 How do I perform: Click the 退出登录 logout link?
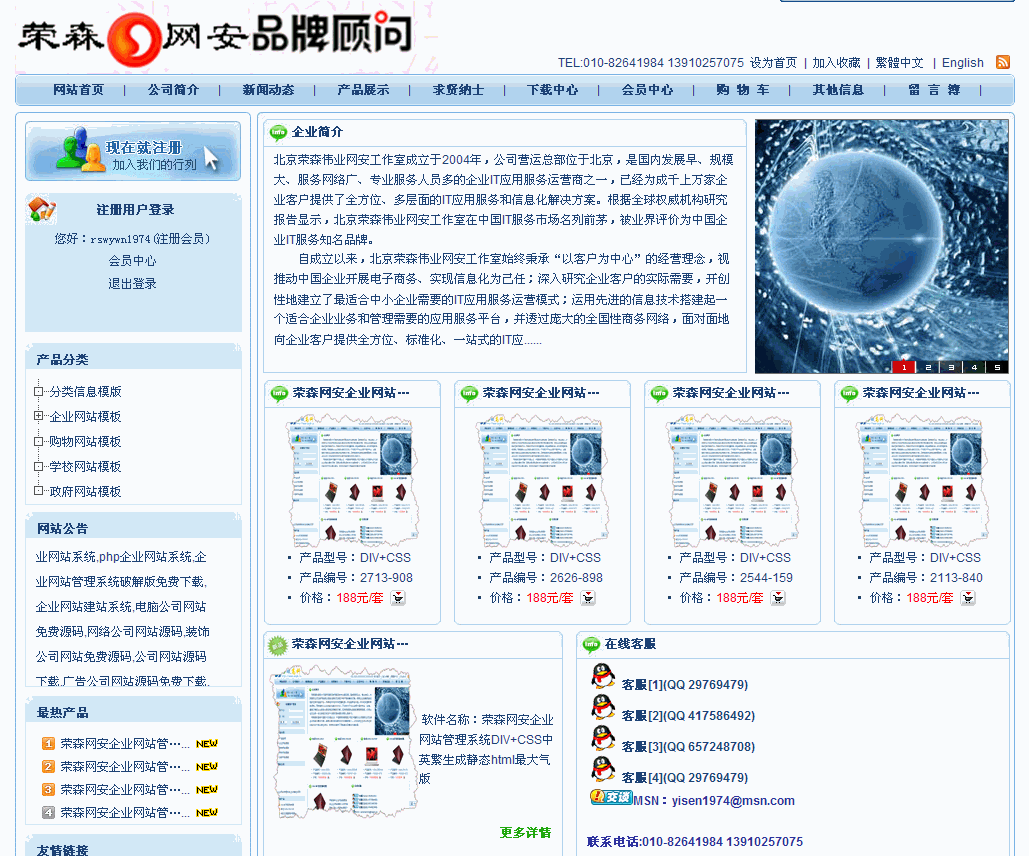point(133,284)
